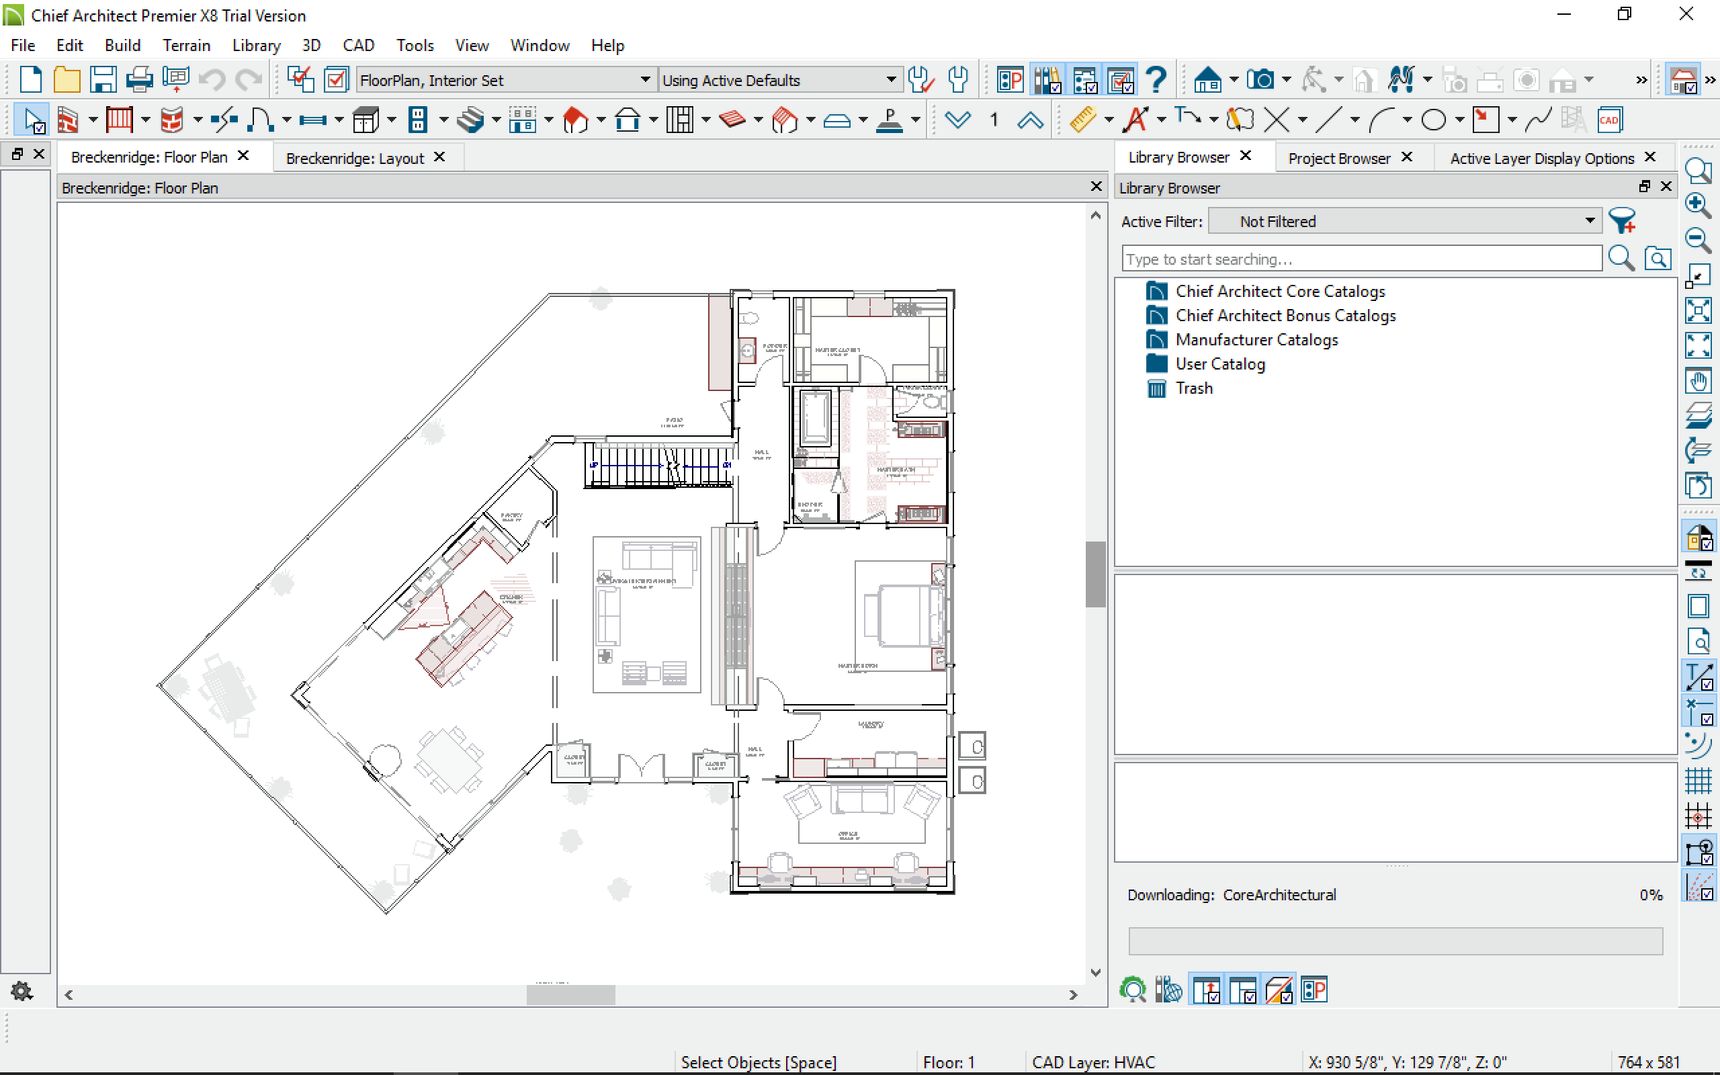
Task: Toggle Active Layer Display Options button
Action: (1122, 80)
